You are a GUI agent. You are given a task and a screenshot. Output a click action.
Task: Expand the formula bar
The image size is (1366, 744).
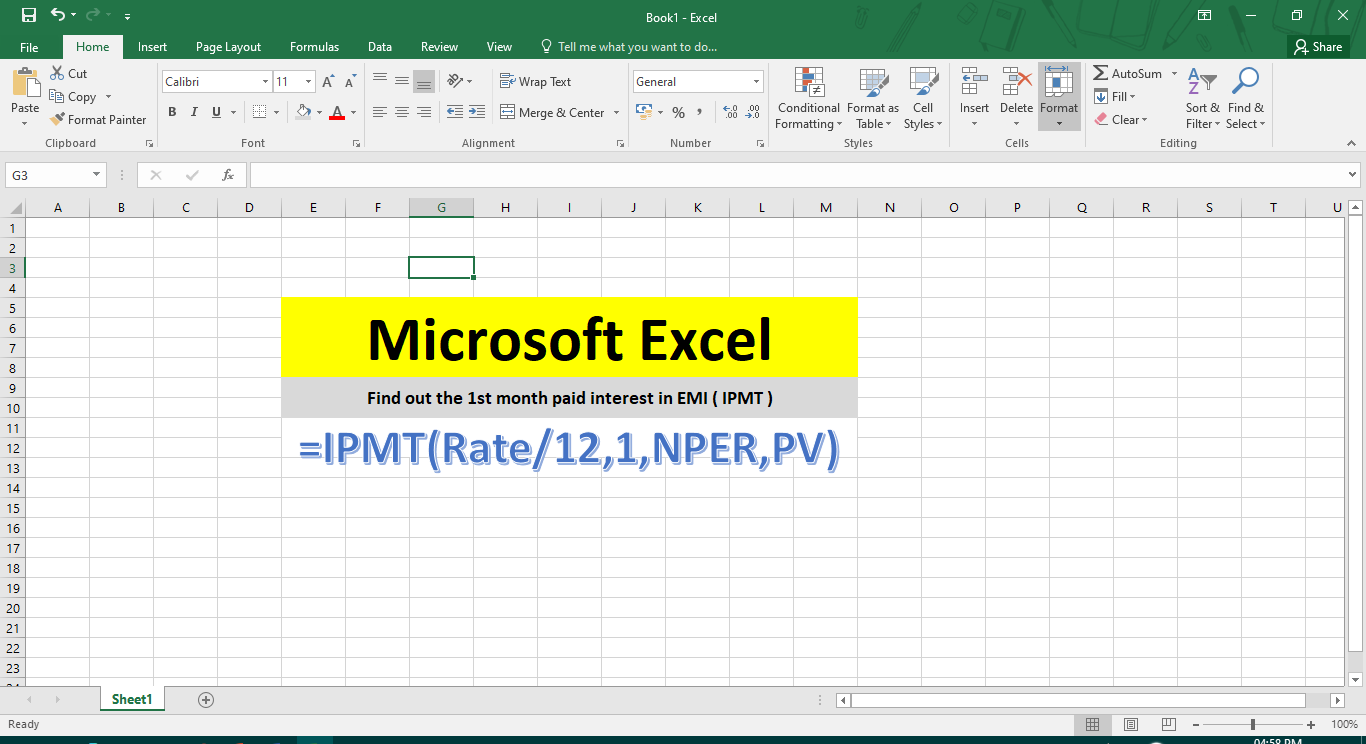click(1353, 175)
